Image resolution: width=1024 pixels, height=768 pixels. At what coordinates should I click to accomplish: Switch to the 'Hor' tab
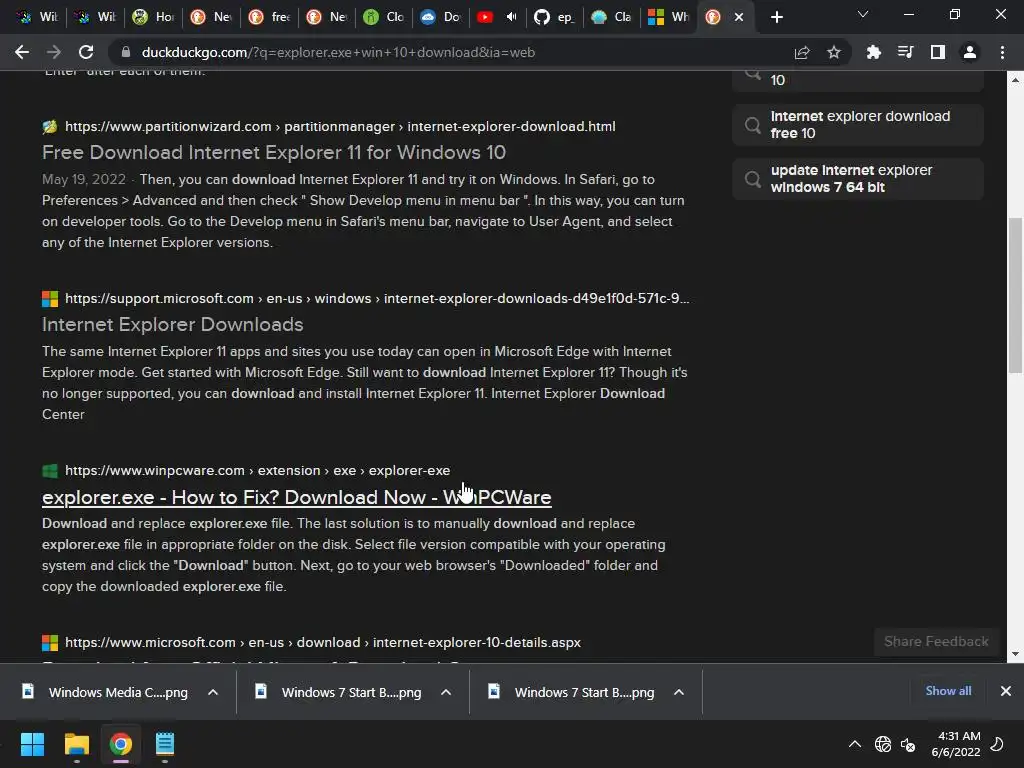[x=153, y=17]
